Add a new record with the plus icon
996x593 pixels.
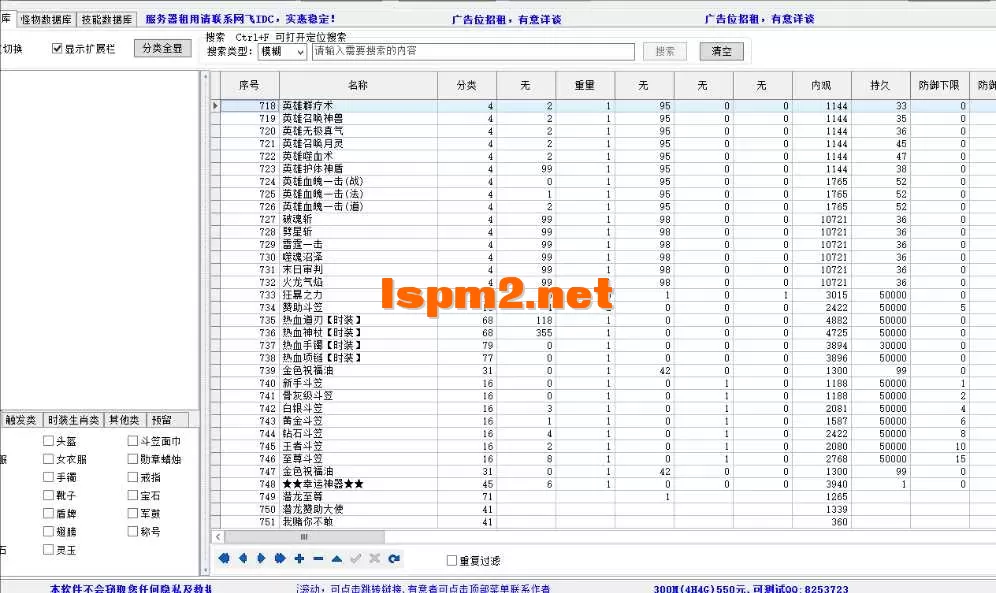[300, 559]
